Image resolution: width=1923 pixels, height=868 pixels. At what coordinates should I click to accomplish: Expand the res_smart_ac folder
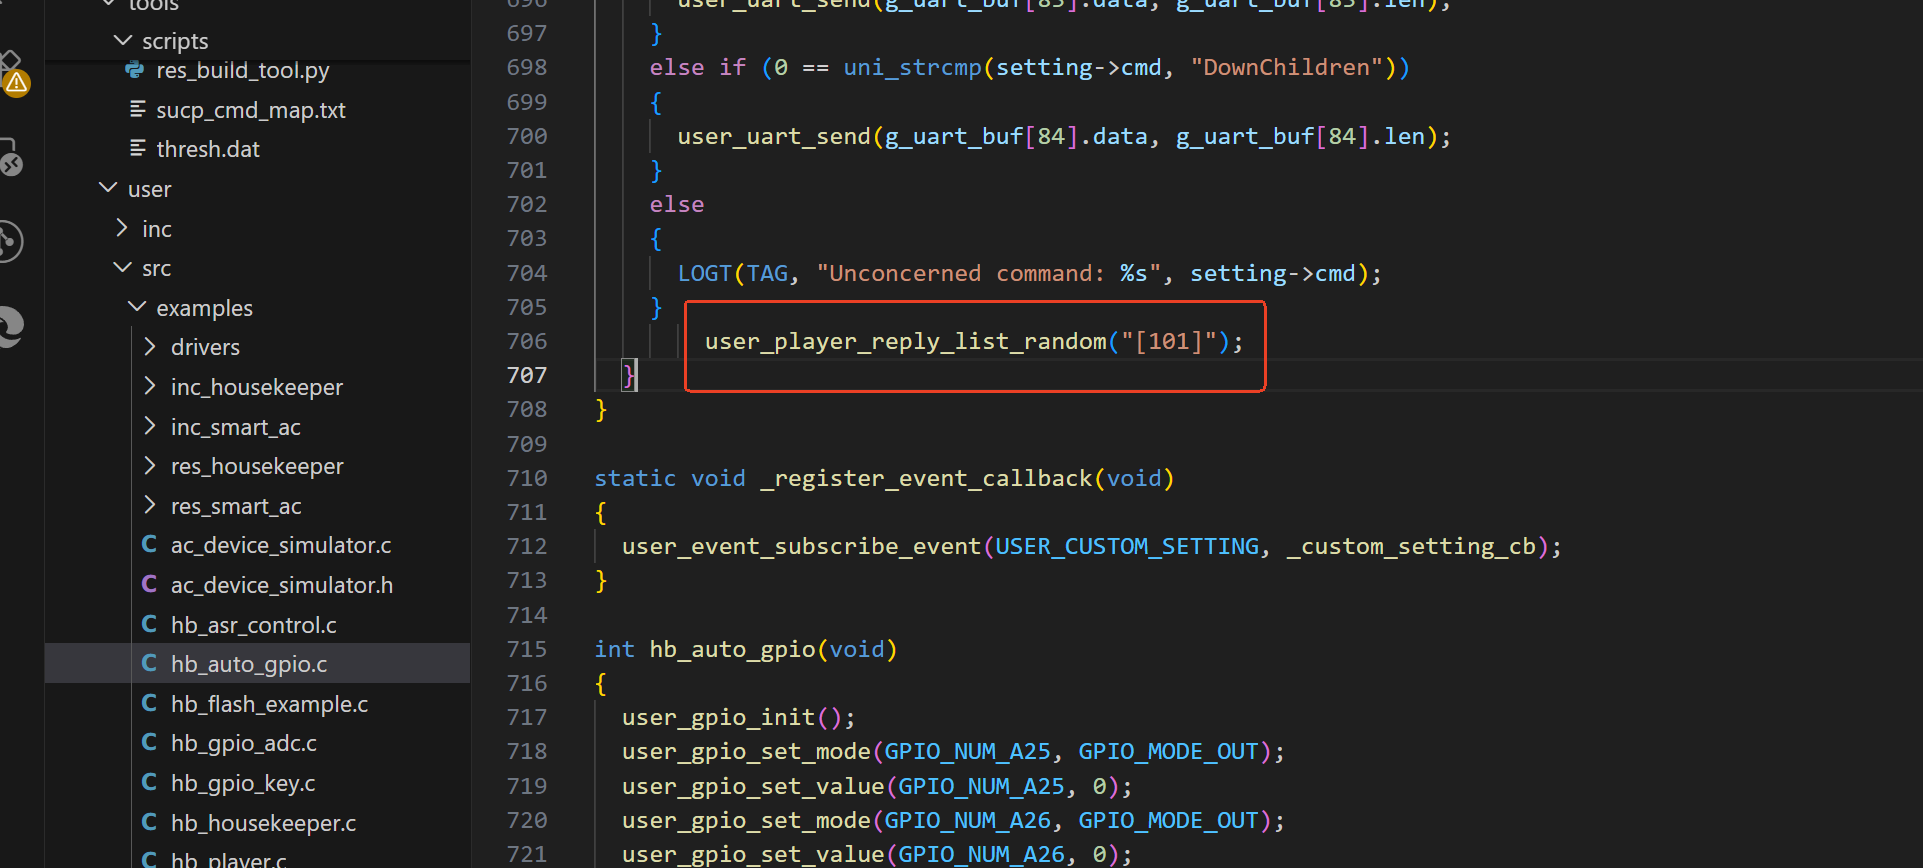(x=151, y=505)
